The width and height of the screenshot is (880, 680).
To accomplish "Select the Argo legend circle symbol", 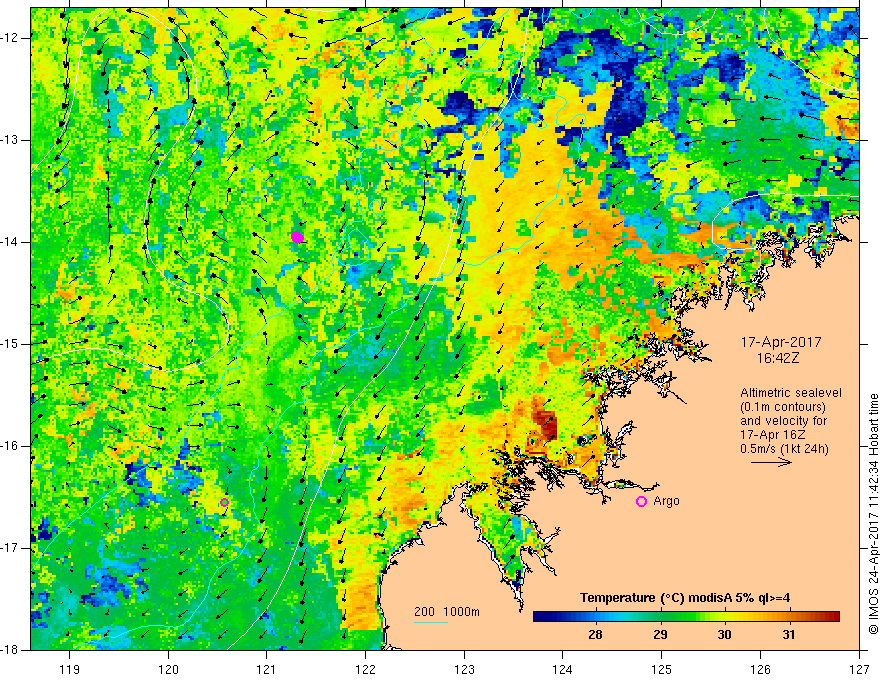I will tap(641, 501).
